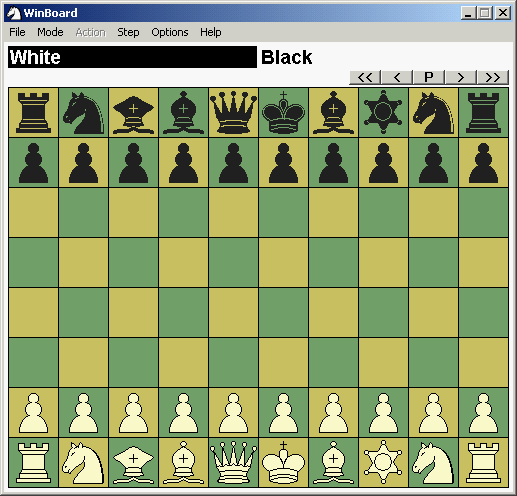Pick the white pawn on the d-file
The height and width of the screenshot is (496, 517).
tap(183, 413)
